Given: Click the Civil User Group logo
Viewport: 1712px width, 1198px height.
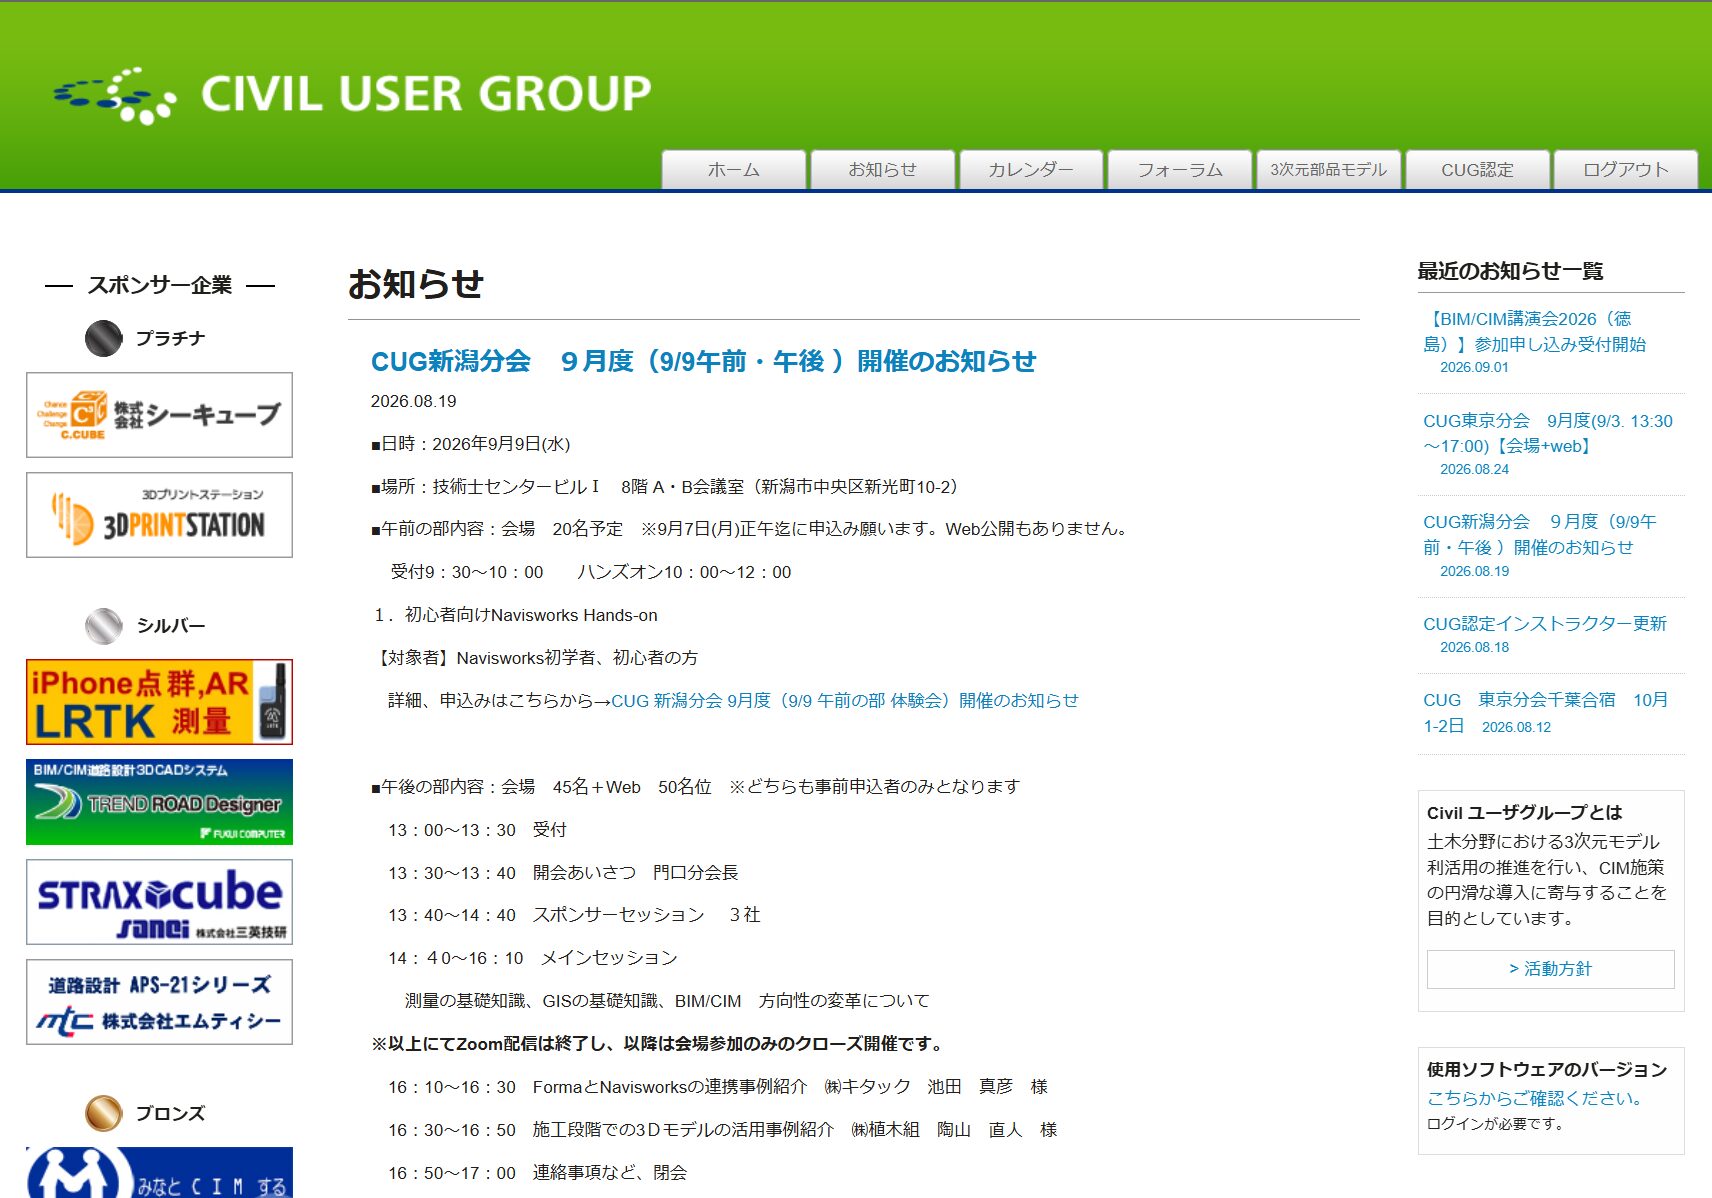Looking at the screenshot, I should (x=351, y=95).
